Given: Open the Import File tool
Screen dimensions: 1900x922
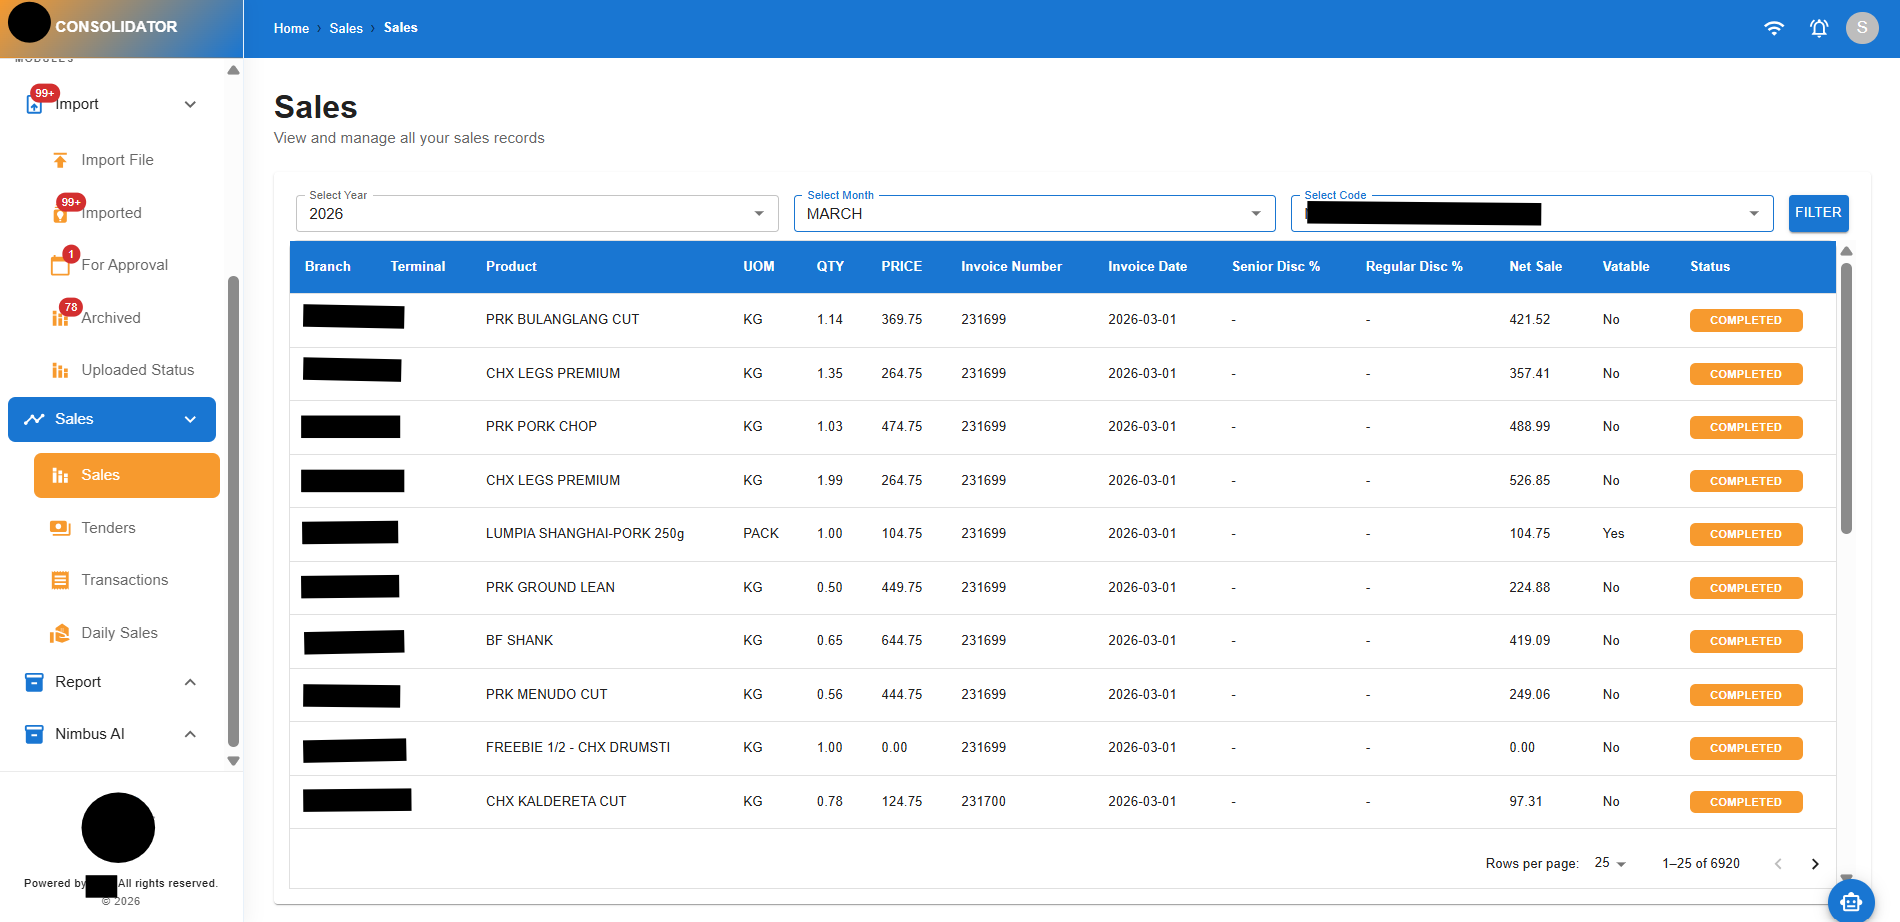Looking at the screenshot, I should coord(116,159).
